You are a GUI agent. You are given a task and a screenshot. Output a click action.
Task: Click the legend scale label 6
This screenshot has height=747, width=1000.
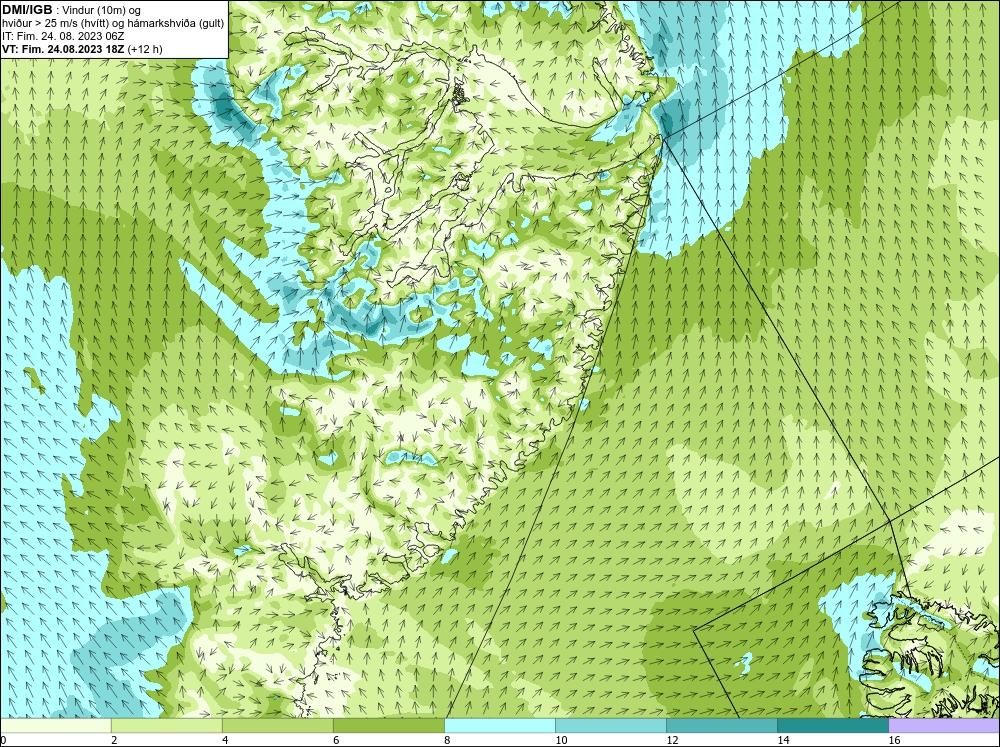pos(336,740)
